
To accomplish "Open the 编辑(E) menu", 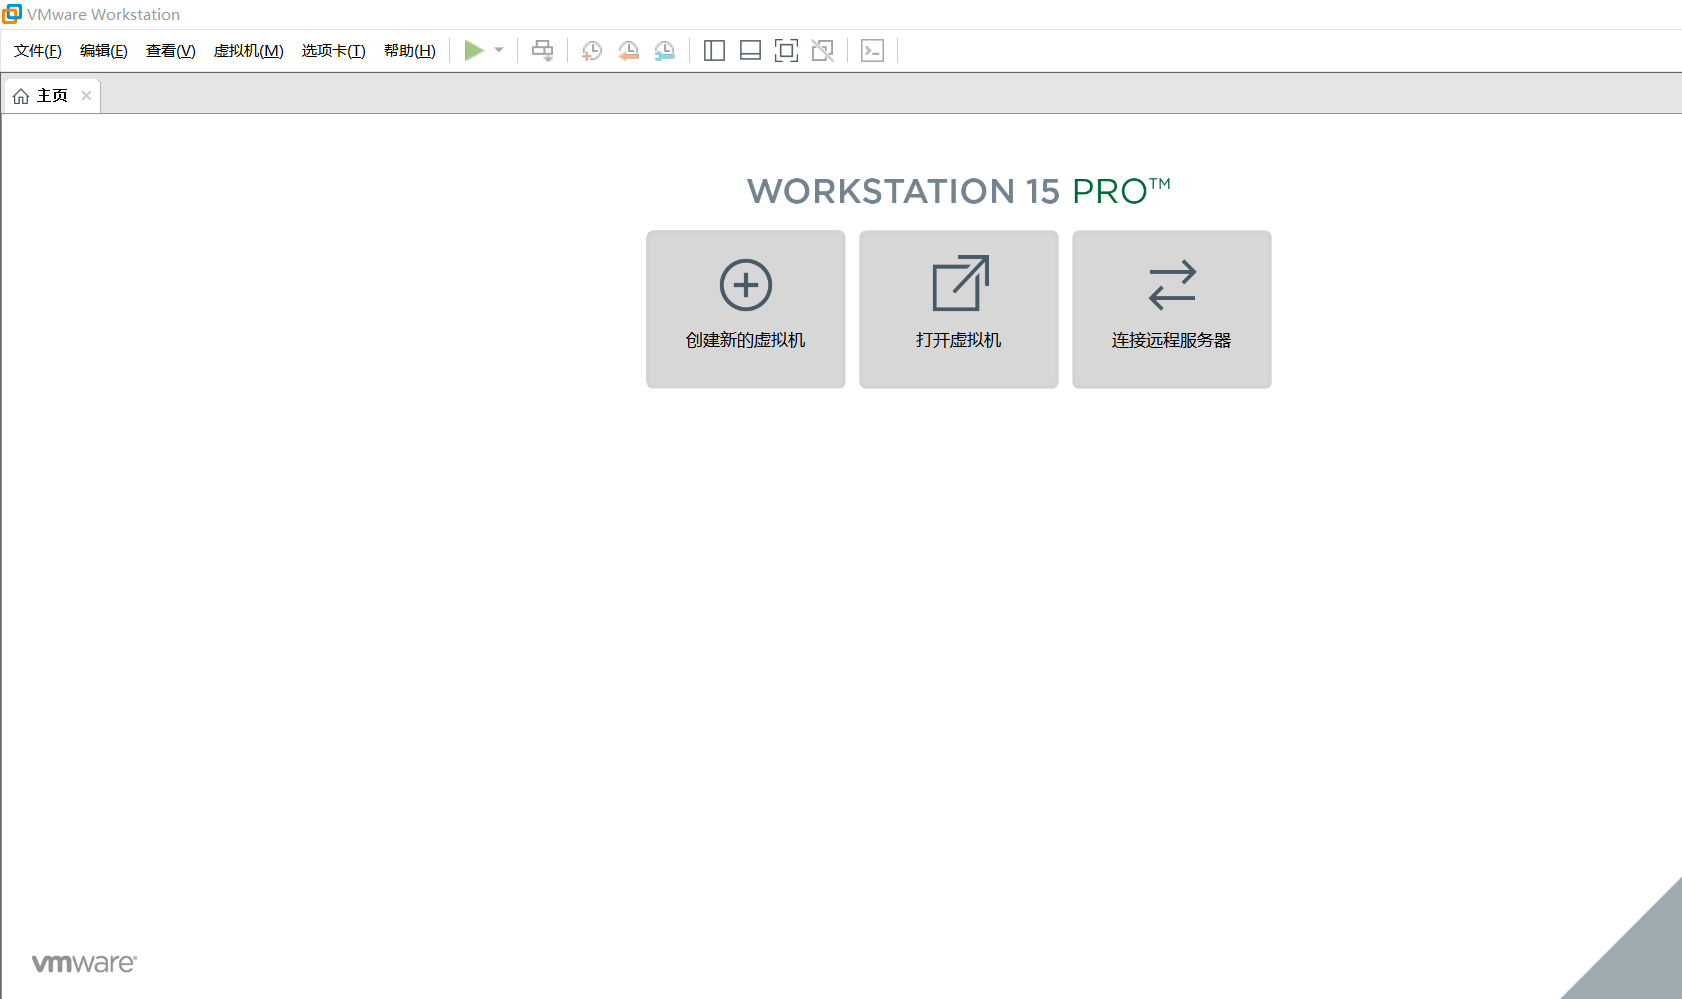I will click(x=104, y=51).
